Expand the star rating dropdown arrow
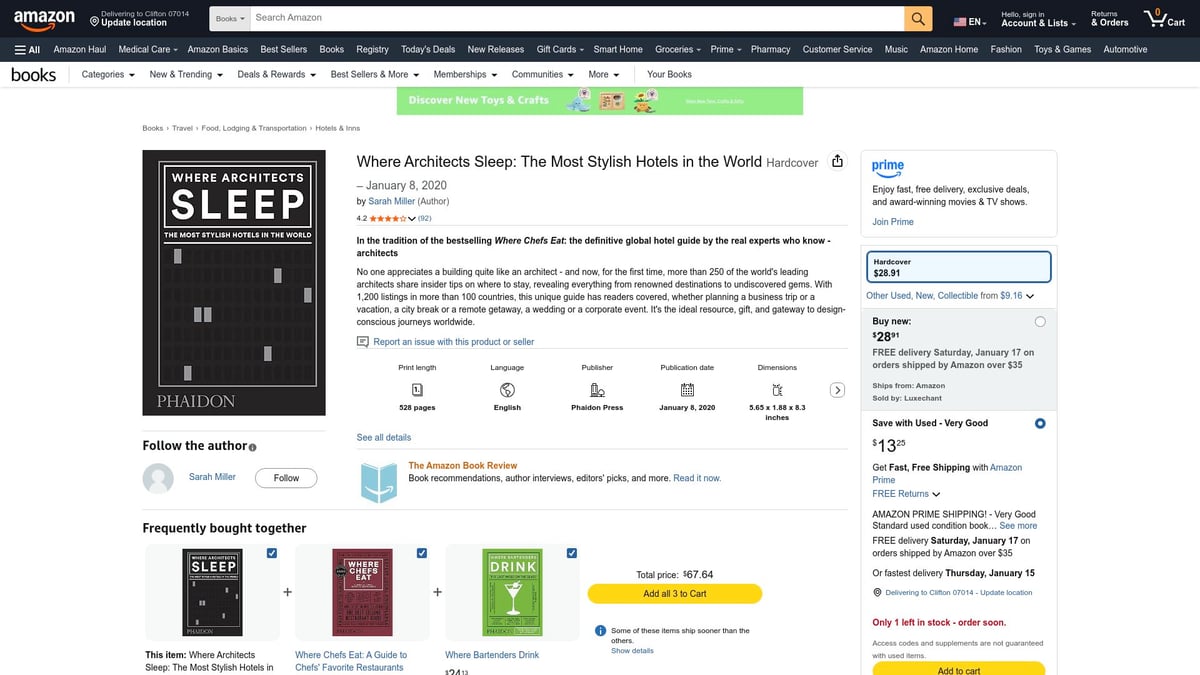The height and width of the screenshot is (675, 1200). (411, 218)
